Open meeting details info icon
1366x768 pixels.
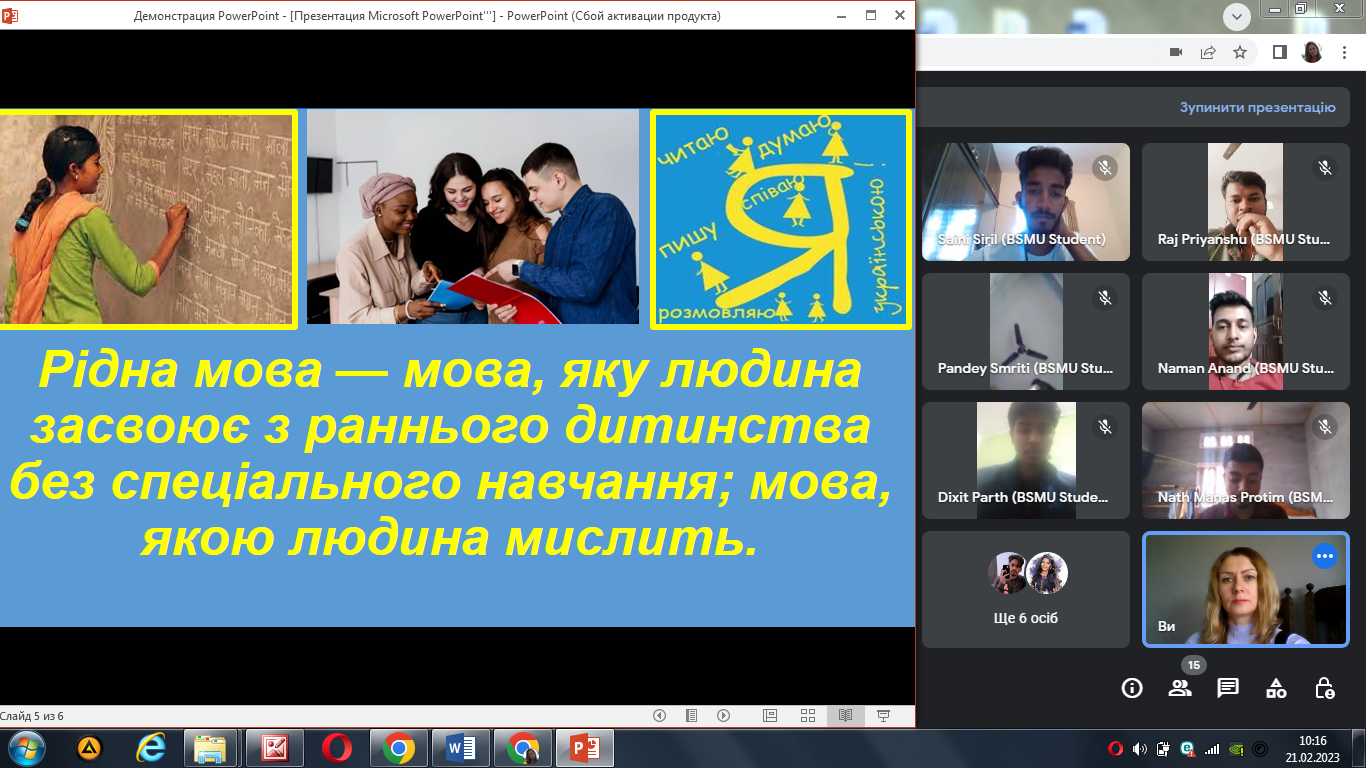[1132, 688]
